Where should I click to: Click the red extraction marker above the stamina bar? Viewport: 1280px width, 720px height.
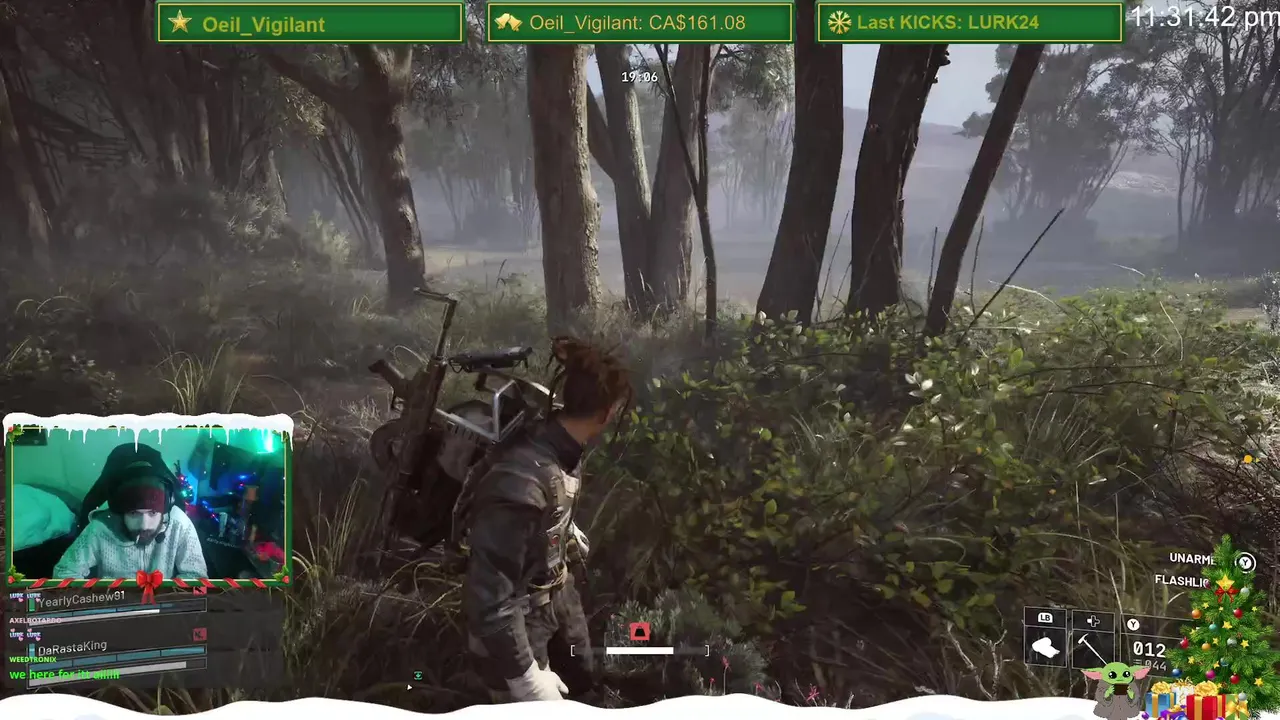click(640, 632)
